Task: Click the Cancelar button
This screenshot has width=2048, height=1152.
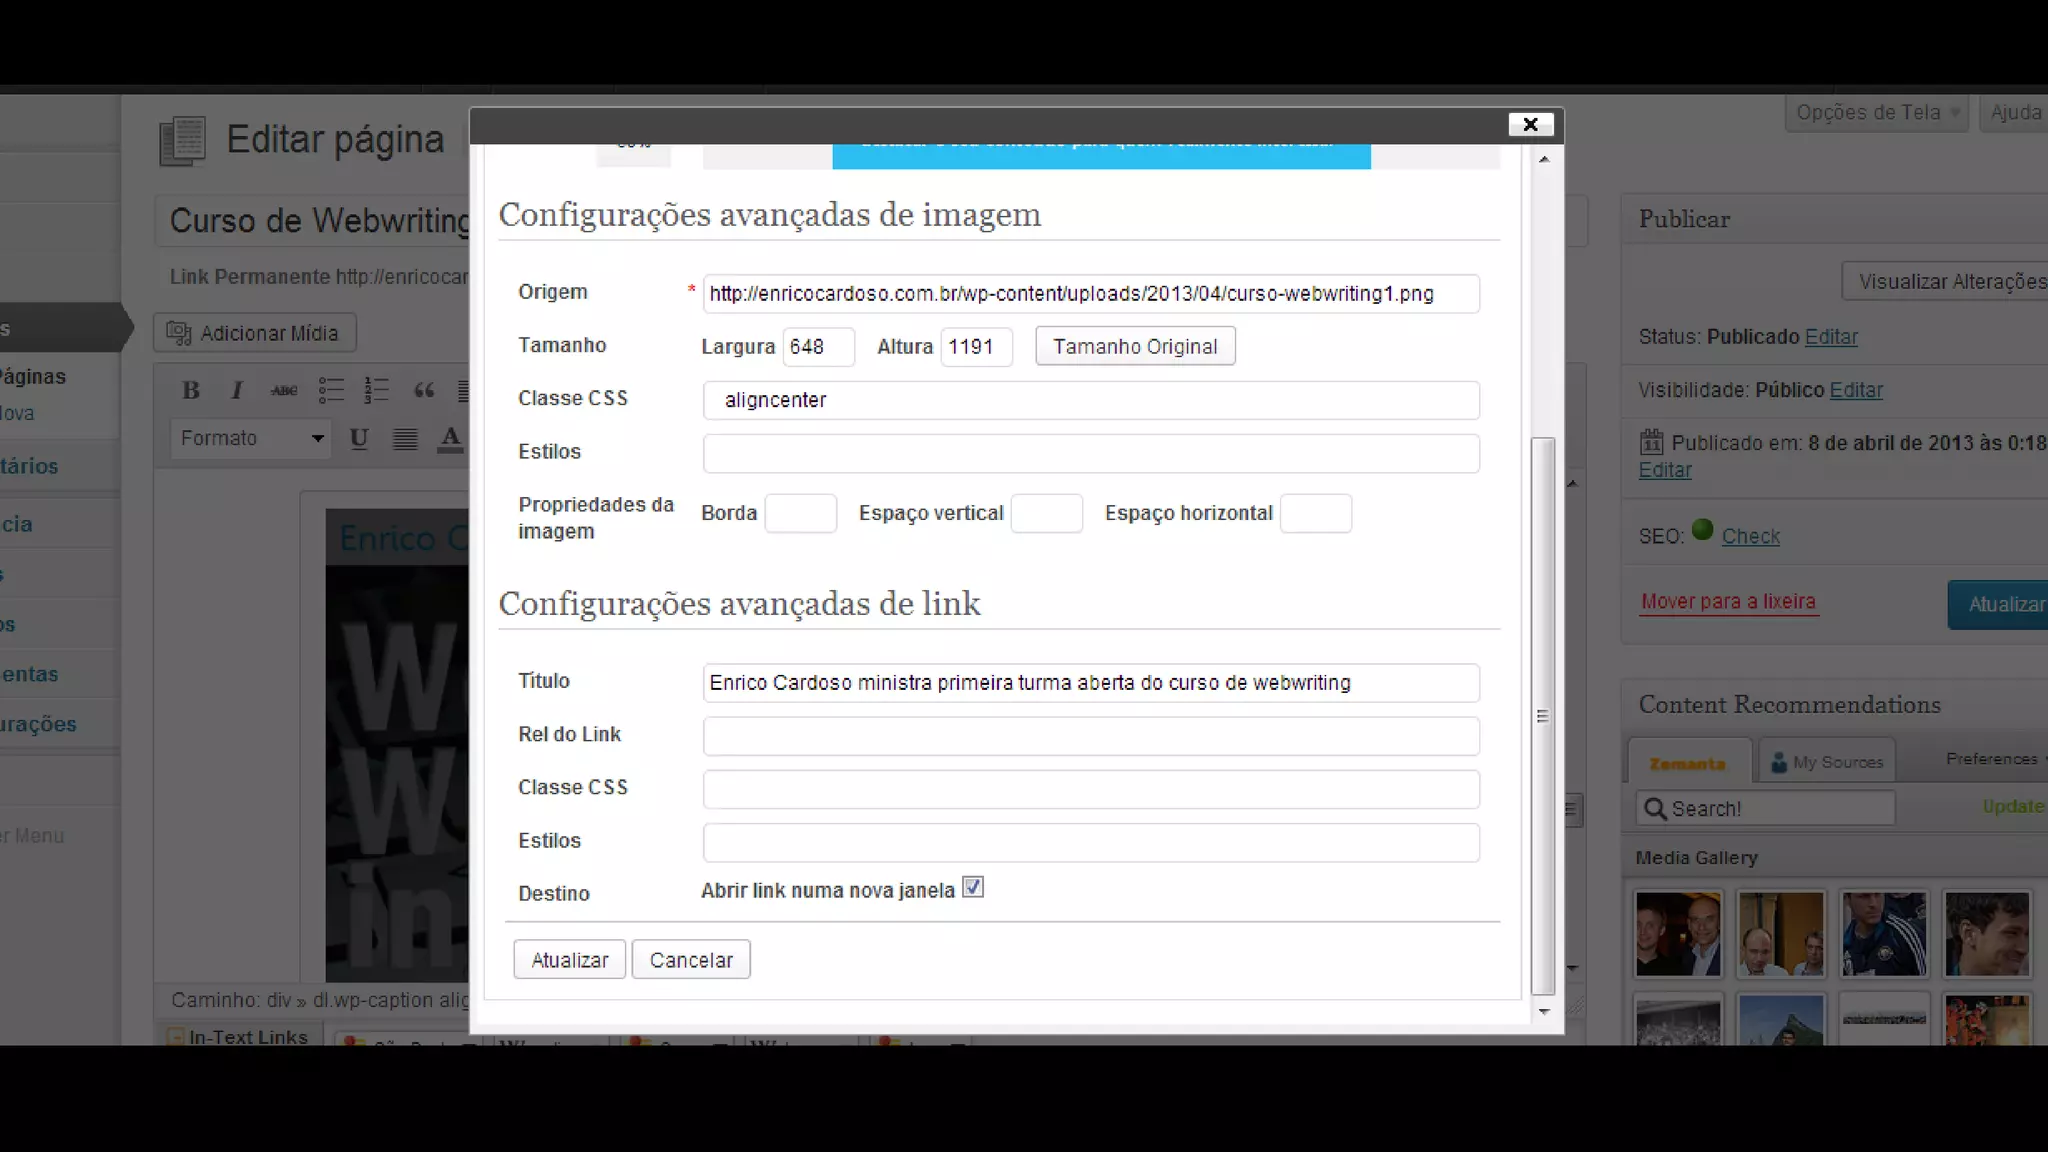Action: point(691,960)
